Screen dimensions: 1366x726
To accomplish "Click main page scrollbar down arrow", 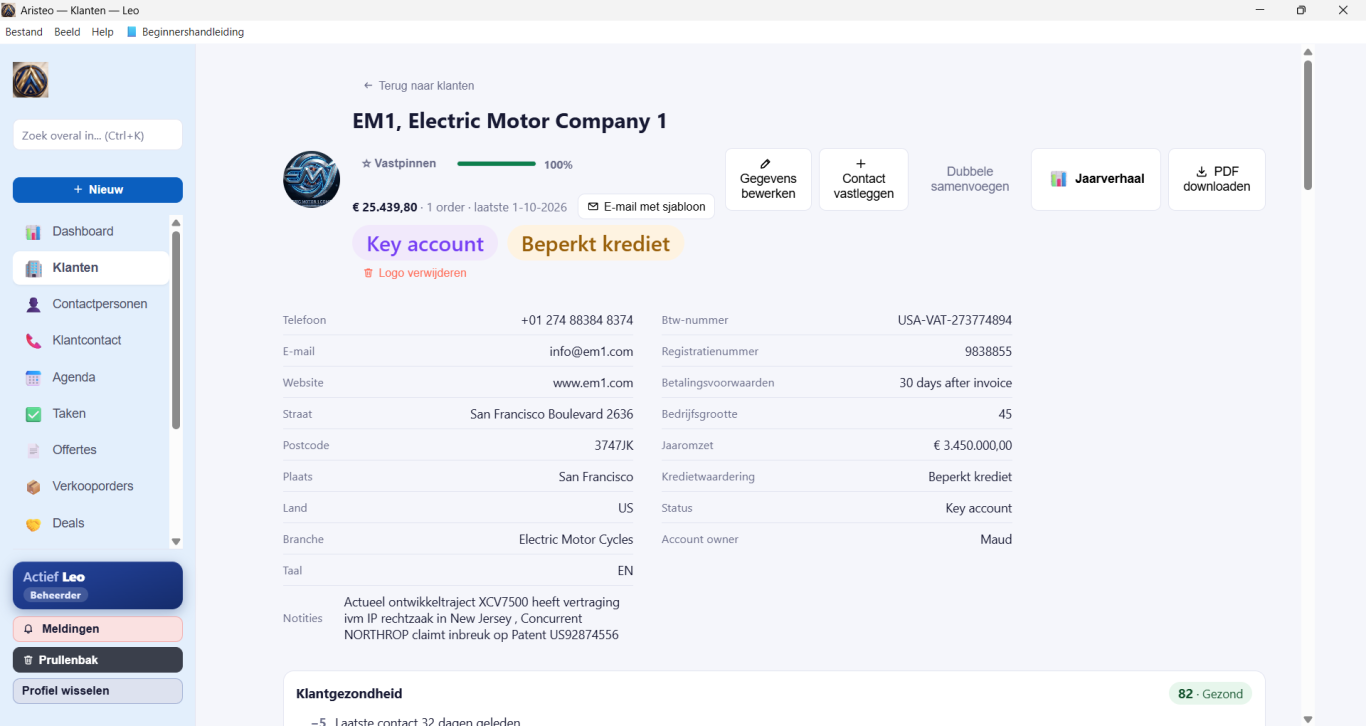I will [x=1307, y=719].
